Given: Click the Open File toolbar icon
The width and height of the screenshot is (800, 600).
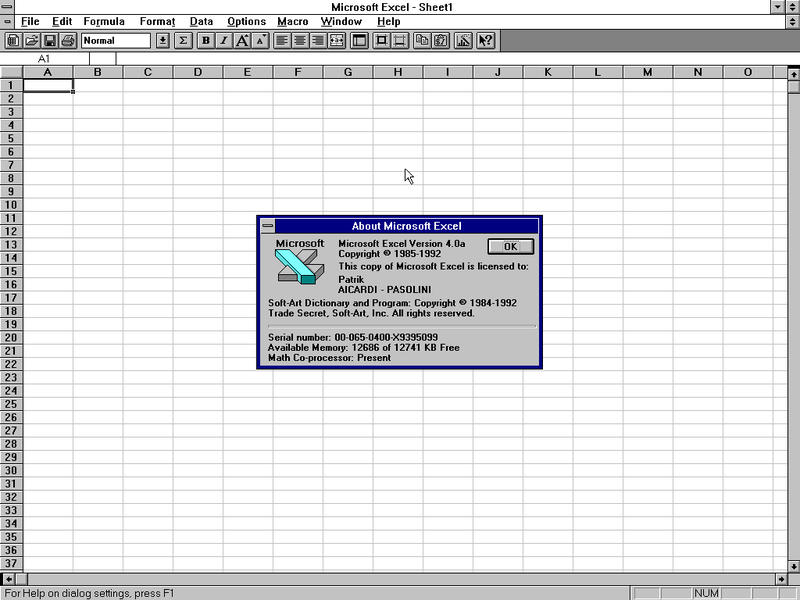Looking at the screenshot, I should click(31, 41).
